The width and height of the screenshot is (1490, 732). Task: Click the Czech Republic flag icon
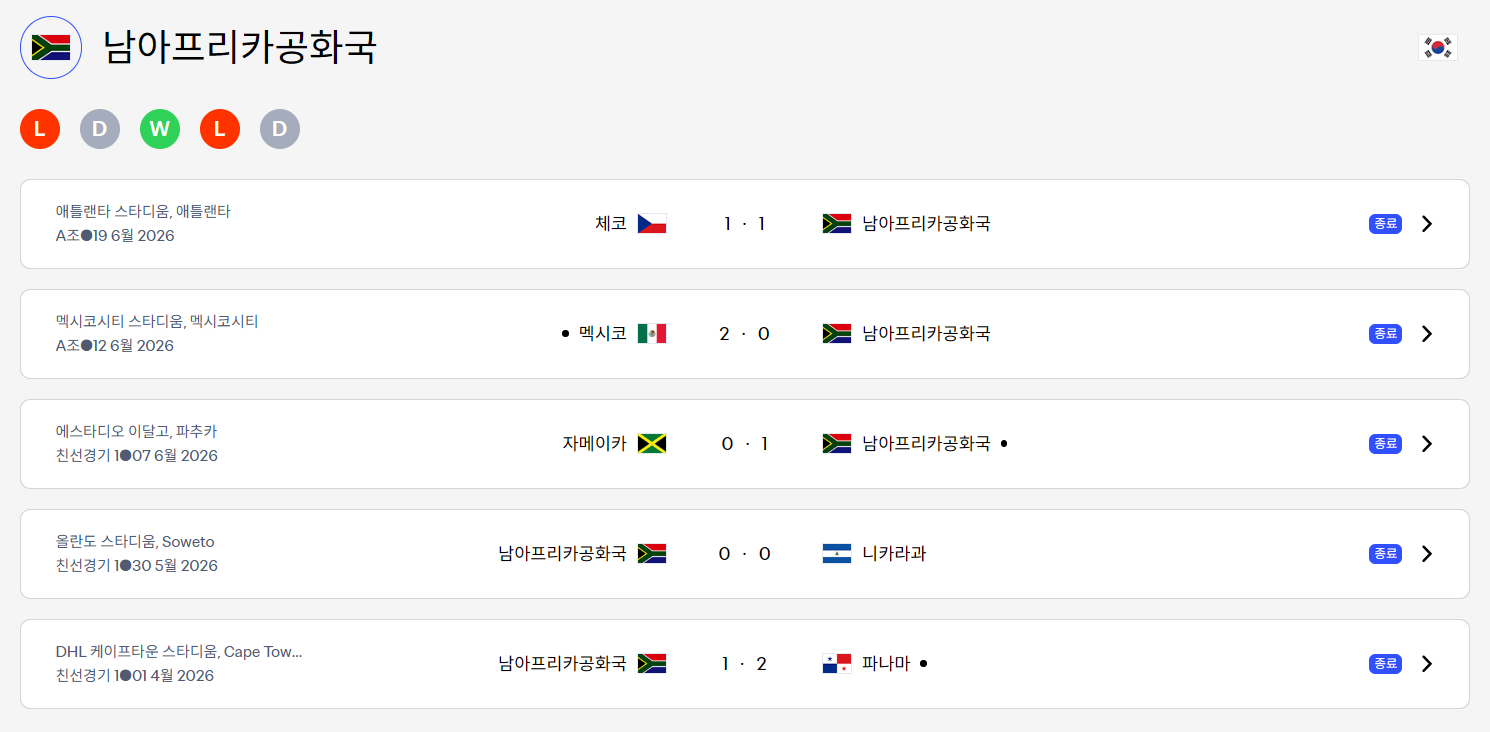pos(652,224)
